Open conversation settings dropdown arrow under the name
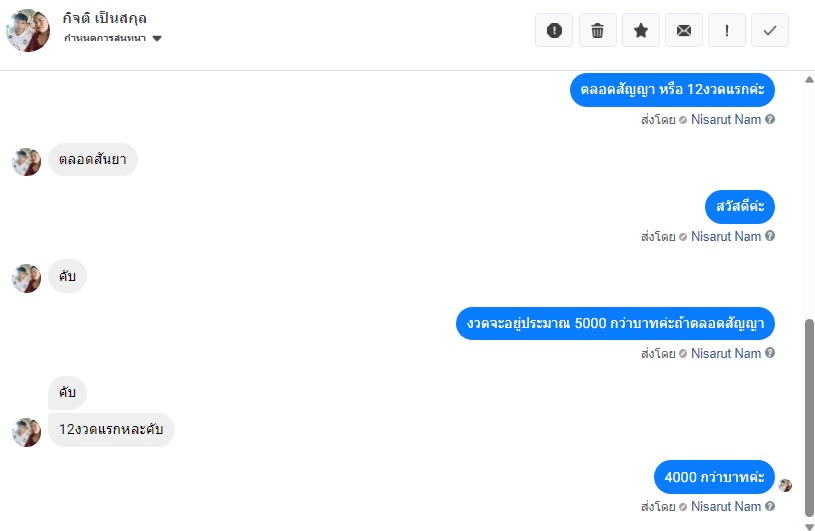 (157, 38)
